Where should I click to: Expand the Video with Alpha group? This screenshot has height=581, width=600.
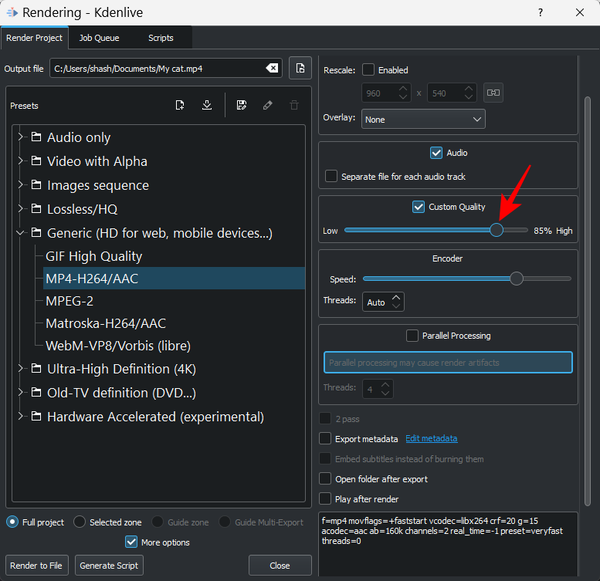click(x=20, y=161)
